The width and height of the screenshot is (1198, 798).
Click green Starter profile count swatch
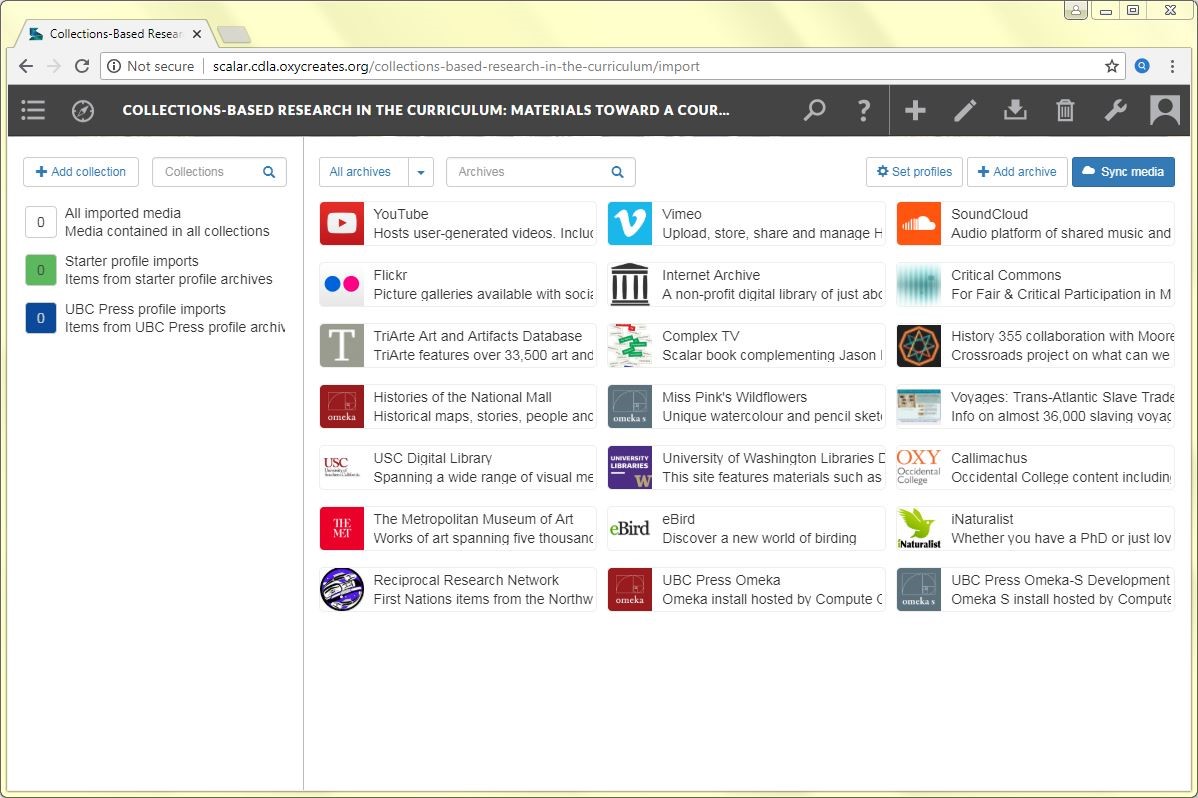pyautogui.click(x=40, y=271)
